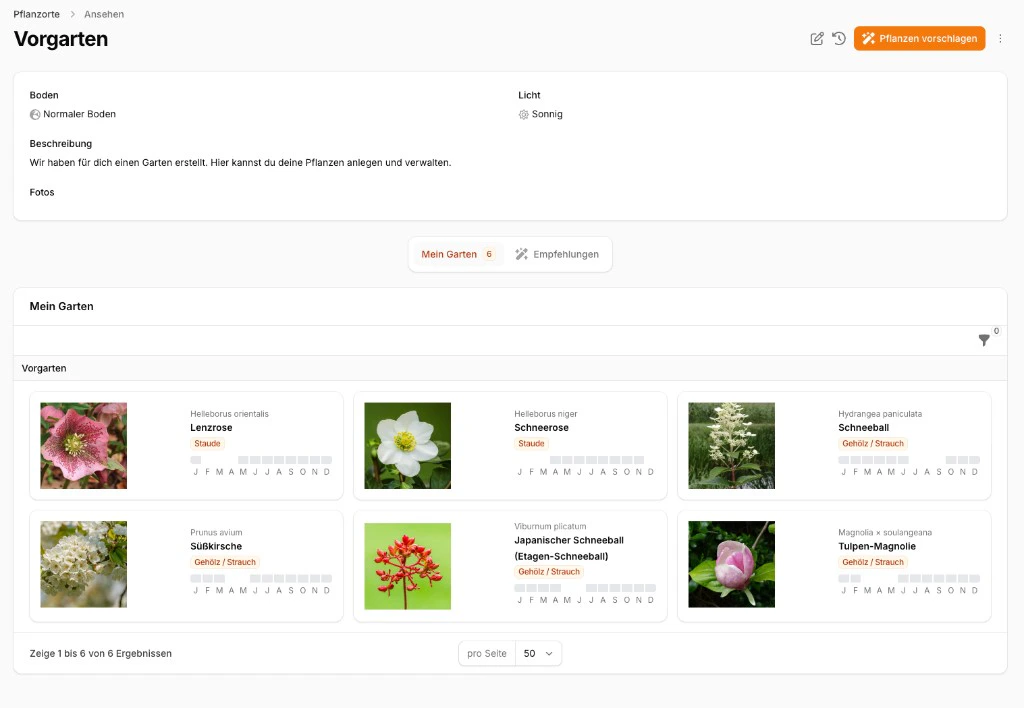Screen dimensions: 1024x708
Task: Click the Staude tag on Schneerose
Action: click(531, 443)
